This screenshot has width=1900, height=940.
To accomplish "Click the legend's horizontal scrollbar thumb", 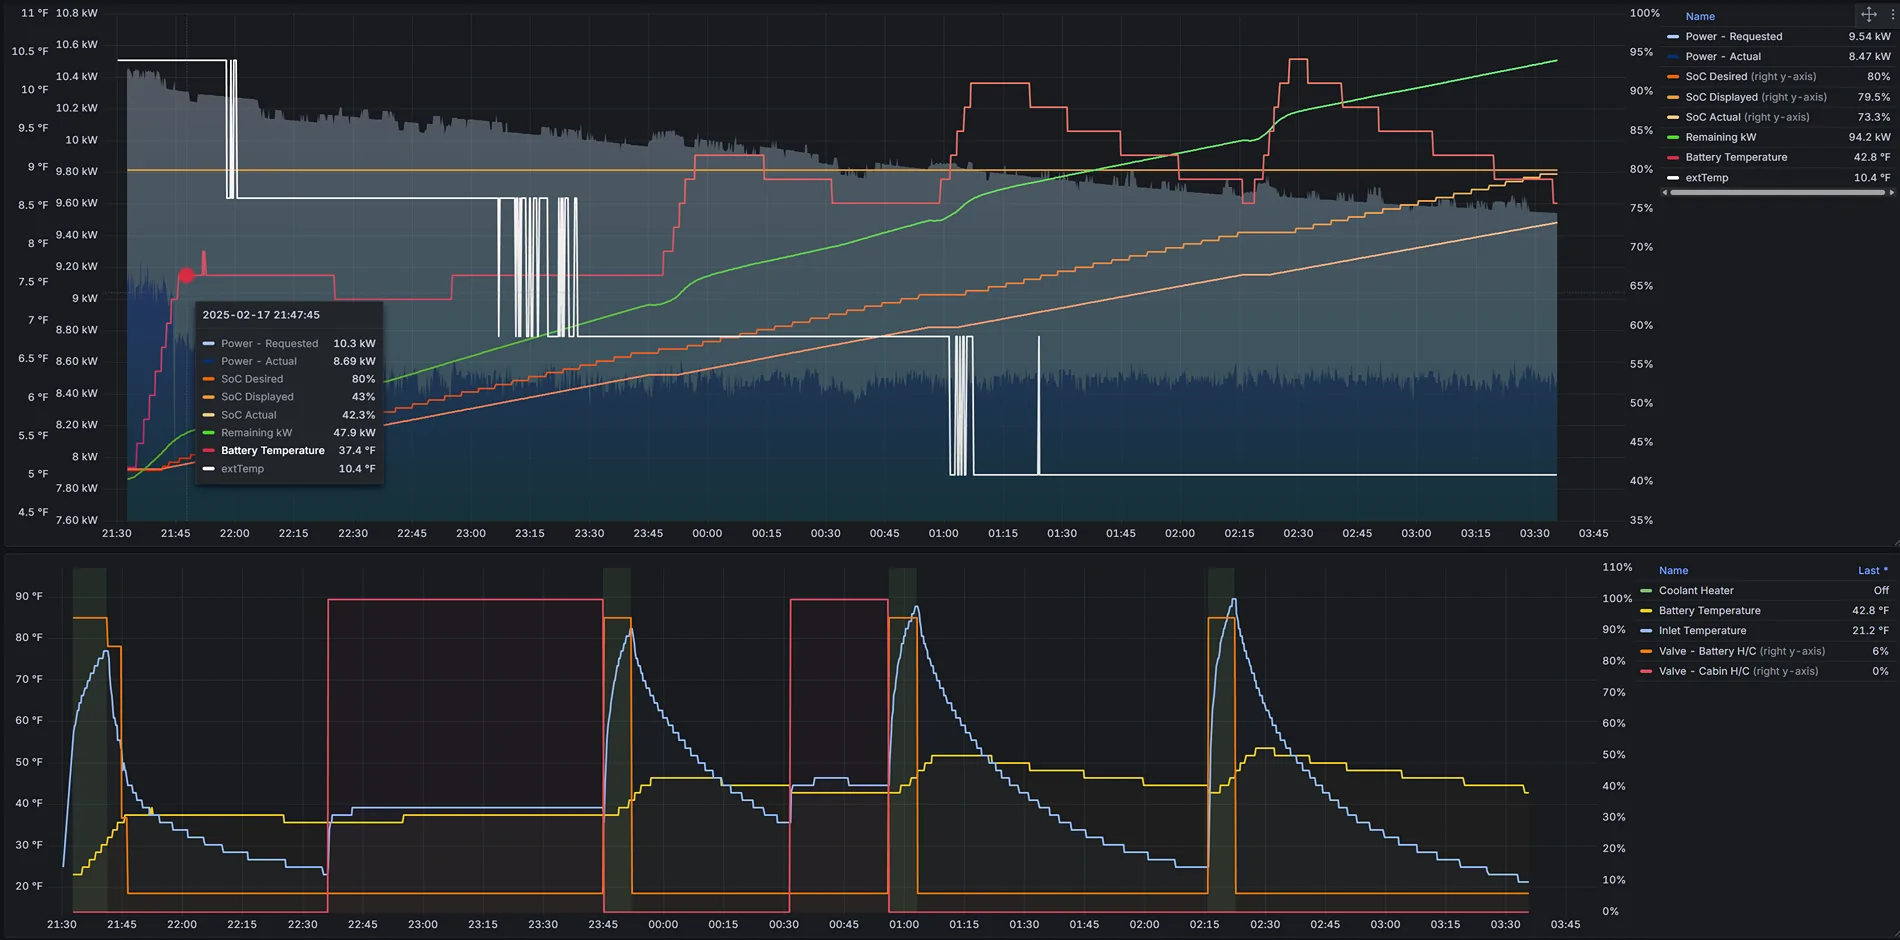I will pos(1777,192).
